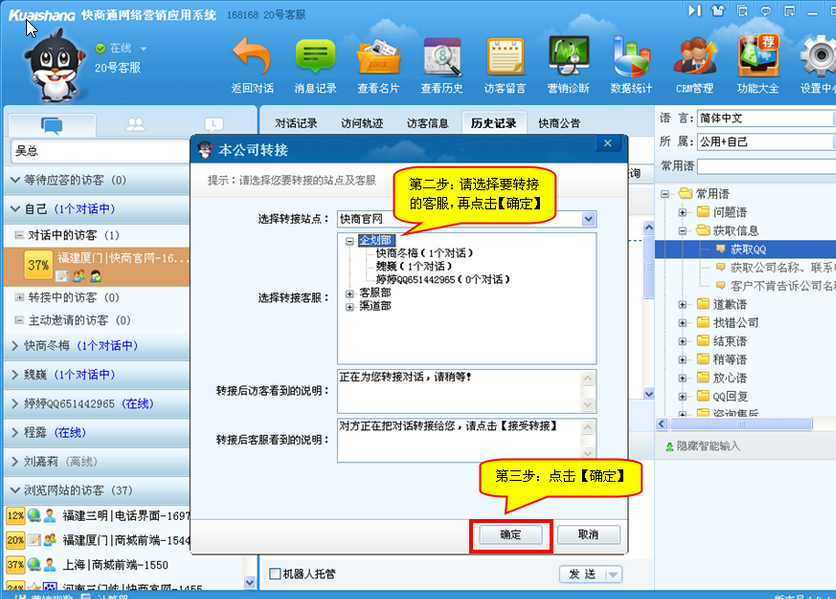
Task: Click the 常用语 search field
Action: point(766,166)
